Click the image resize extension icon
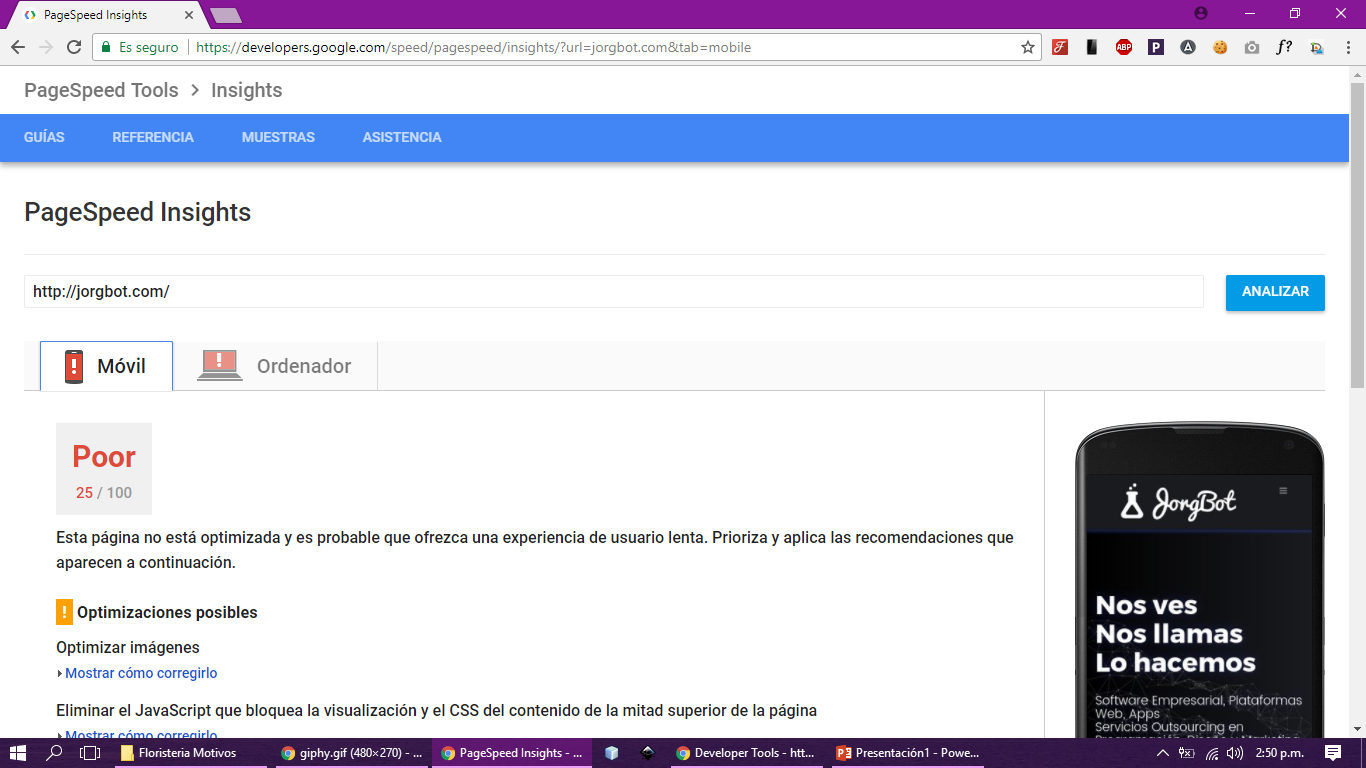Viewport: 1366px width, 768px height. (1316, 47)
